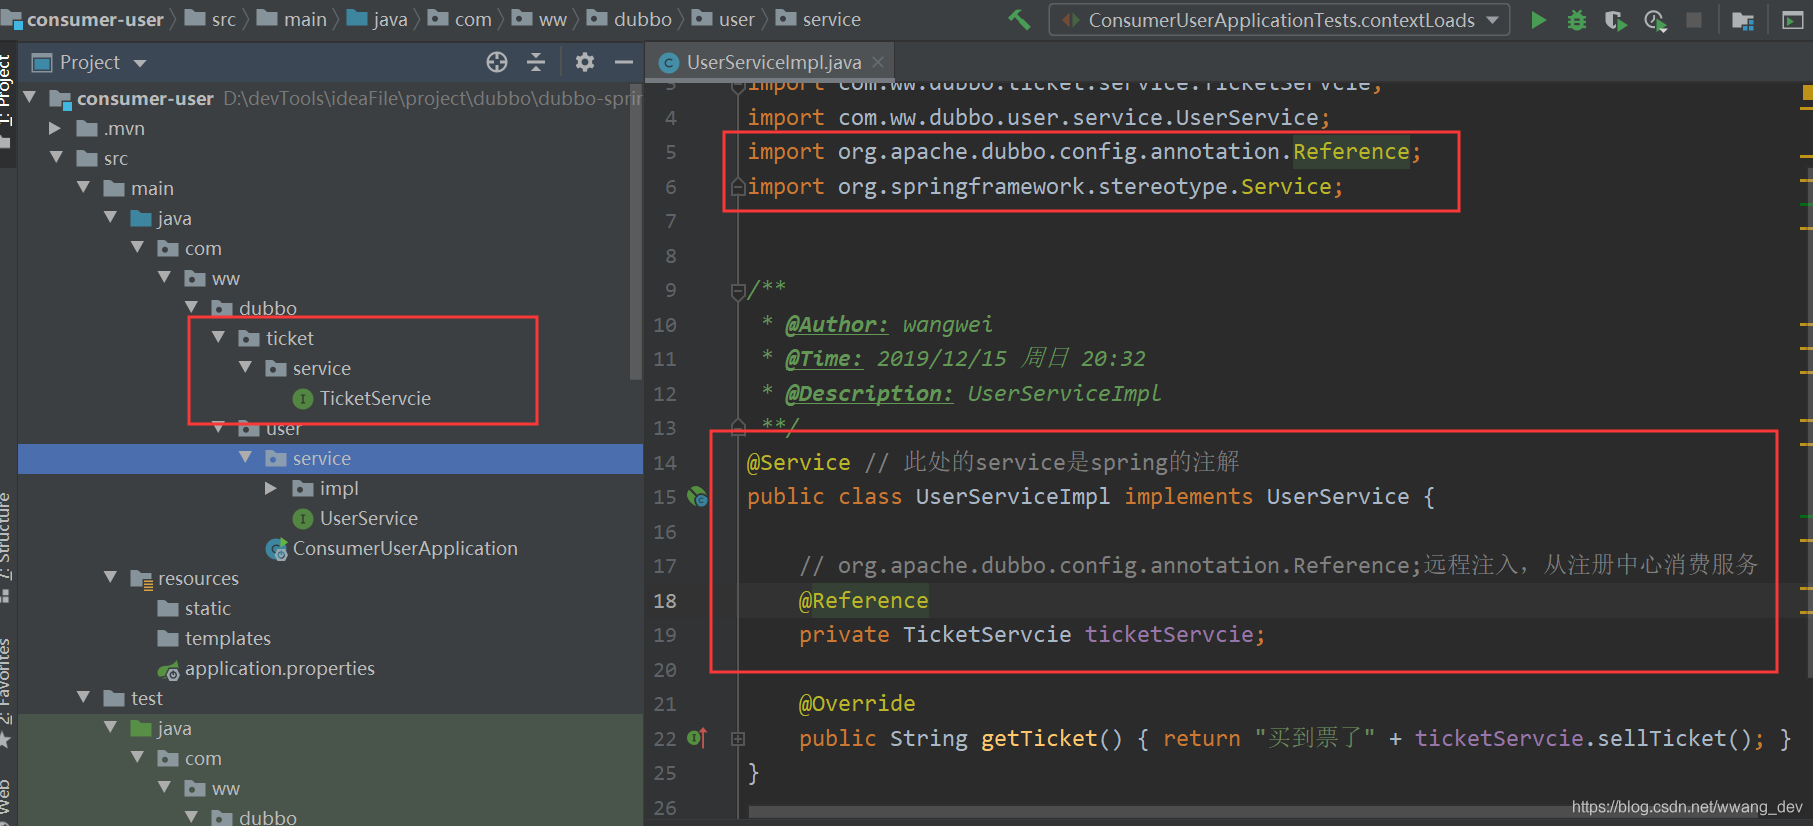Open Project panel settings gear
Image resolution: width=1813 pixels, height=826 pixels.
[585, 62]
